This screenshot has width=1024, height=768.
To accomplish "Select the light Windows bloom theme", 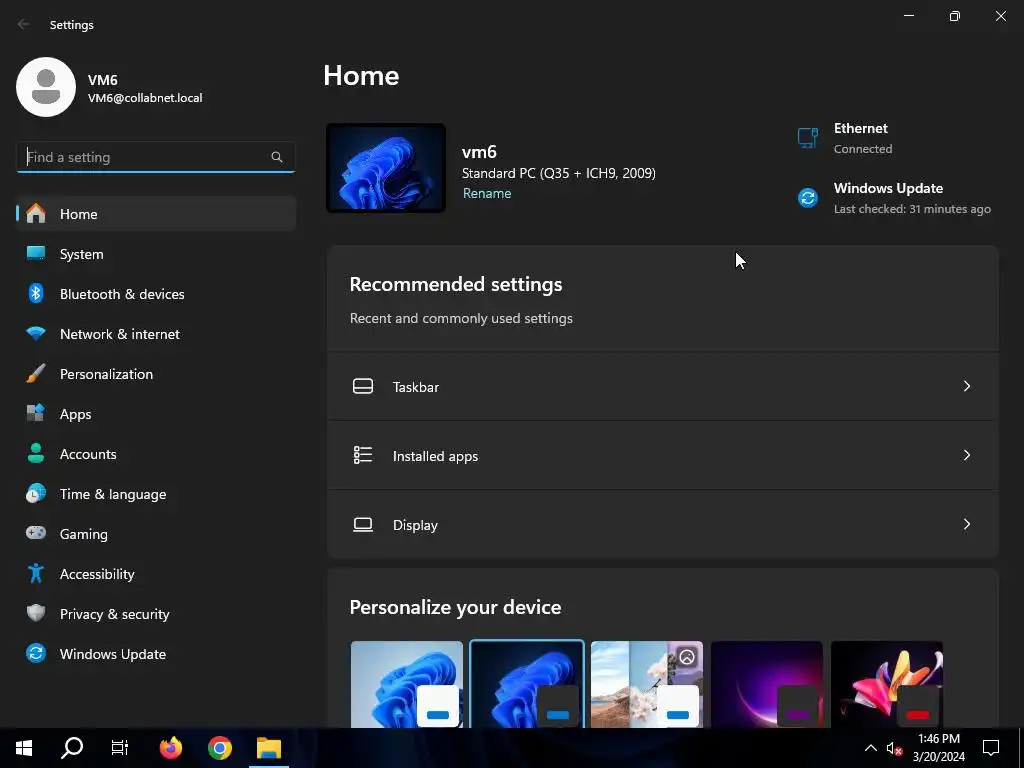I will click(x=407, y=684).
